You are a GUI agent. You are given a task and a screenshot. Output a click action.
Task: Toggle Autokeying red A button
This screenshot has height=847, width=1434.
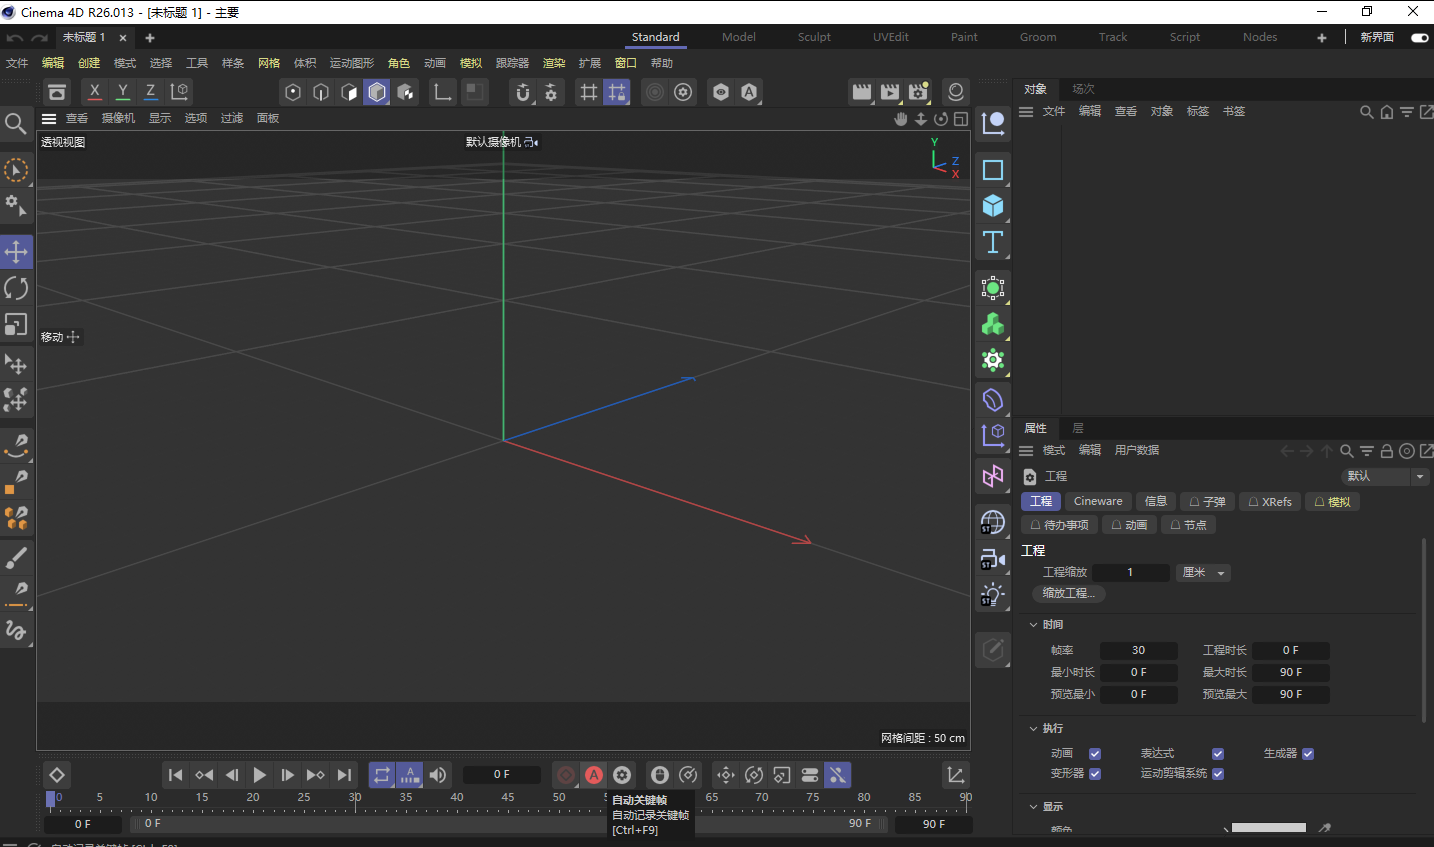pos(594,775)
